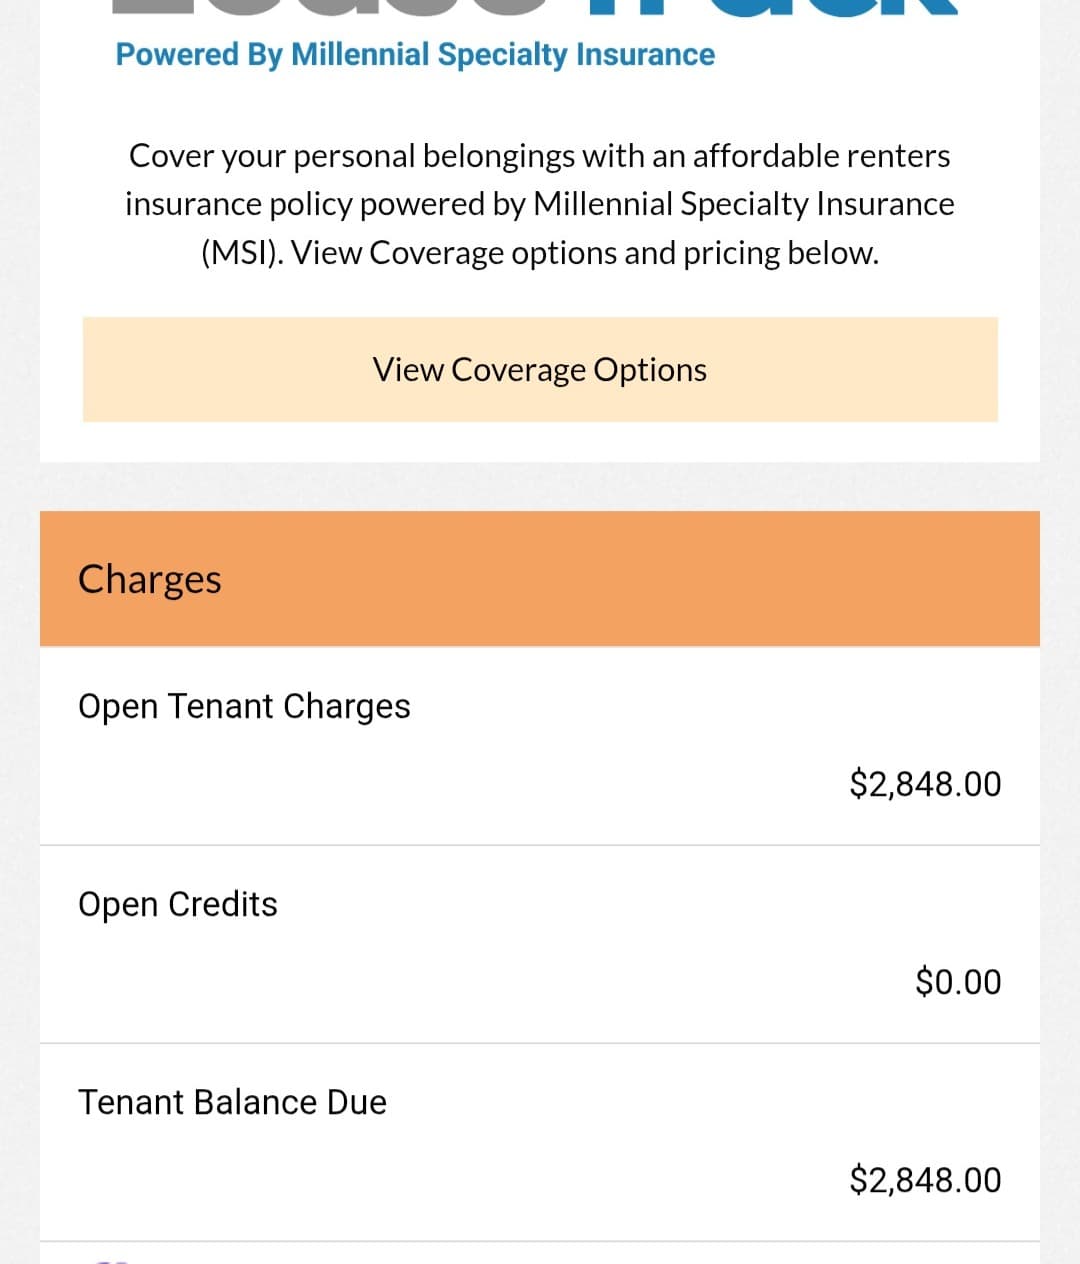Click "insurance policy" starting the description's second line

(238, 204)
